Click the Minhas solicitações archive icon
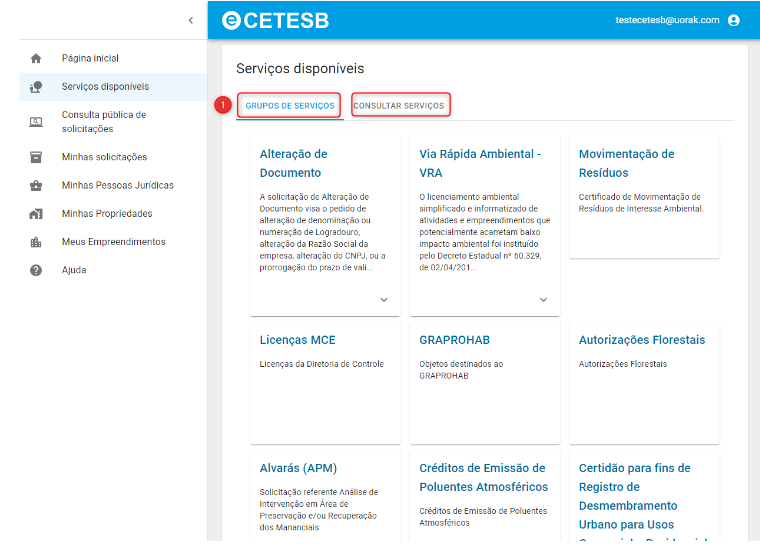 tap(36, 157)
